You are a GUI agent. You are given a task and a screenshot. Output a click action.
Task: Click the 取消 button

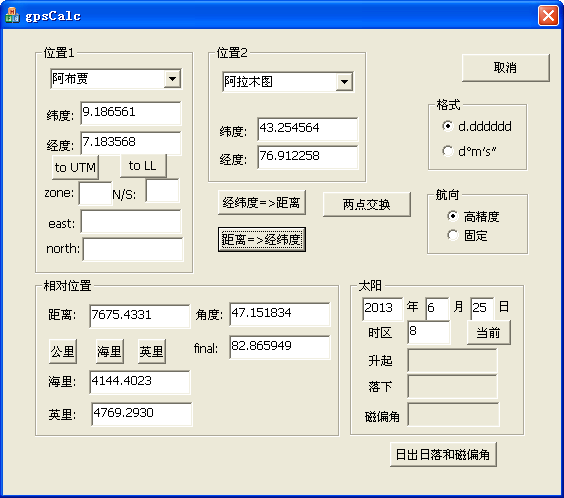(505, 68)
